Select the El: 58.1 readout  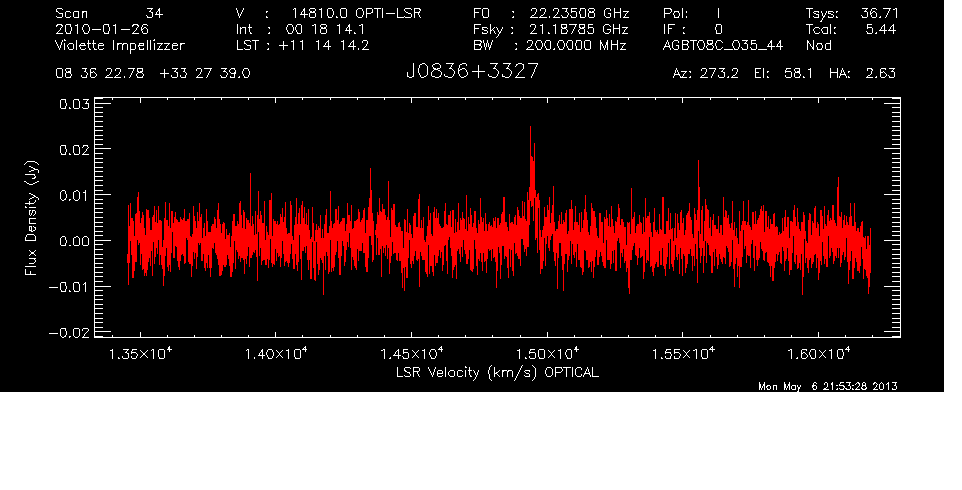[783, 74]
